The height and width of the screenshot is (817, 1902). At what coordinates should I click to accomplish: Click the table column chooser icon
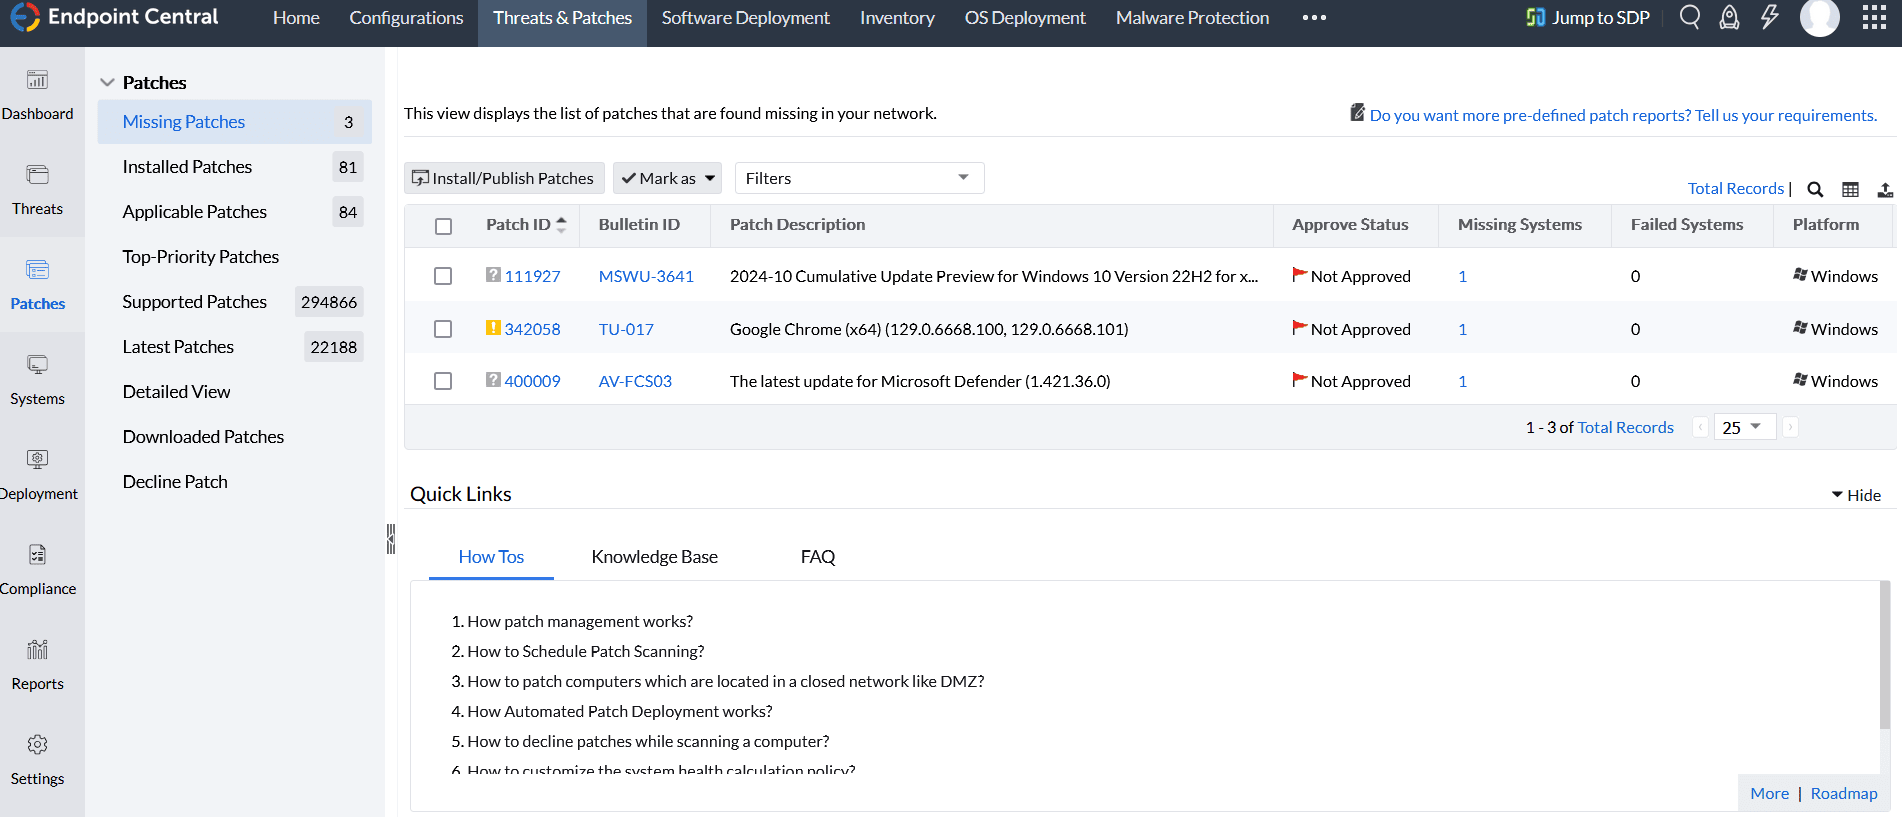coord(1851,189)
